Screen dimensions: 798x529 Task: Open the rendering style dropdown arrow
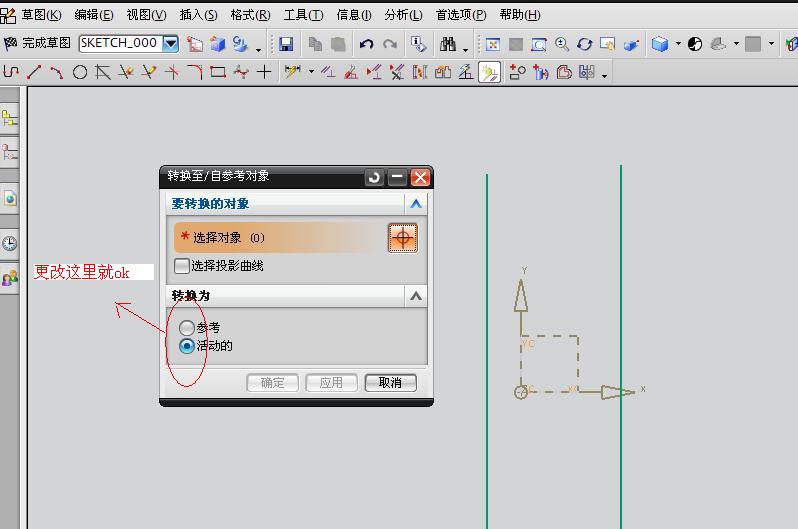pos(678,44)
